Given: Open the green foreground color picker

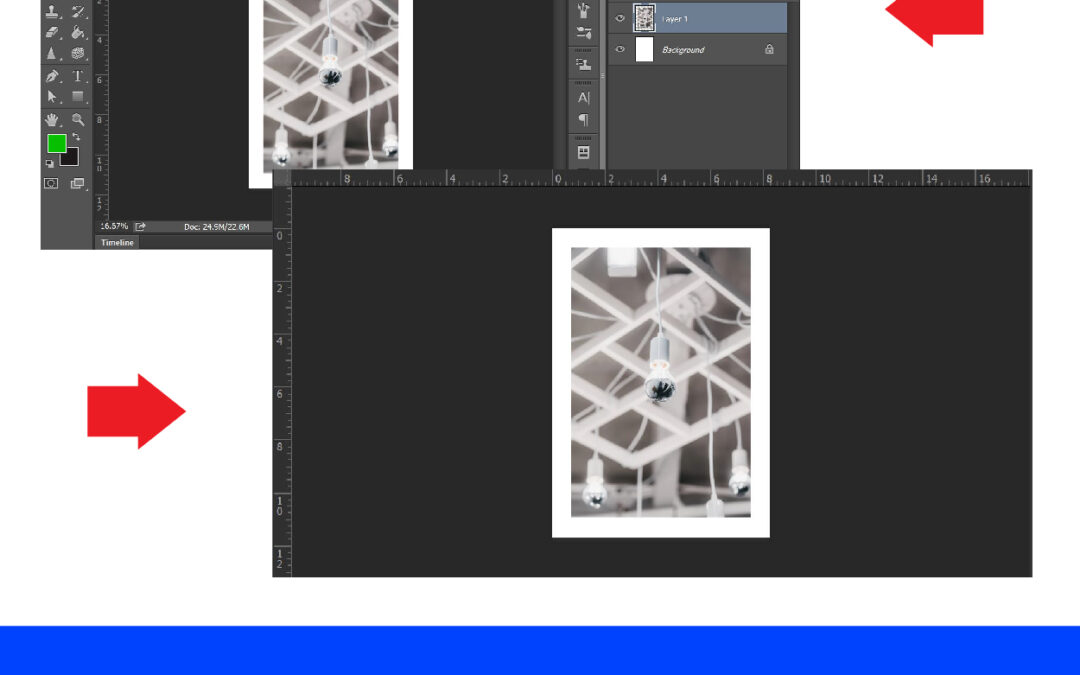Looking at the screenshot, I should pos(56,143).
